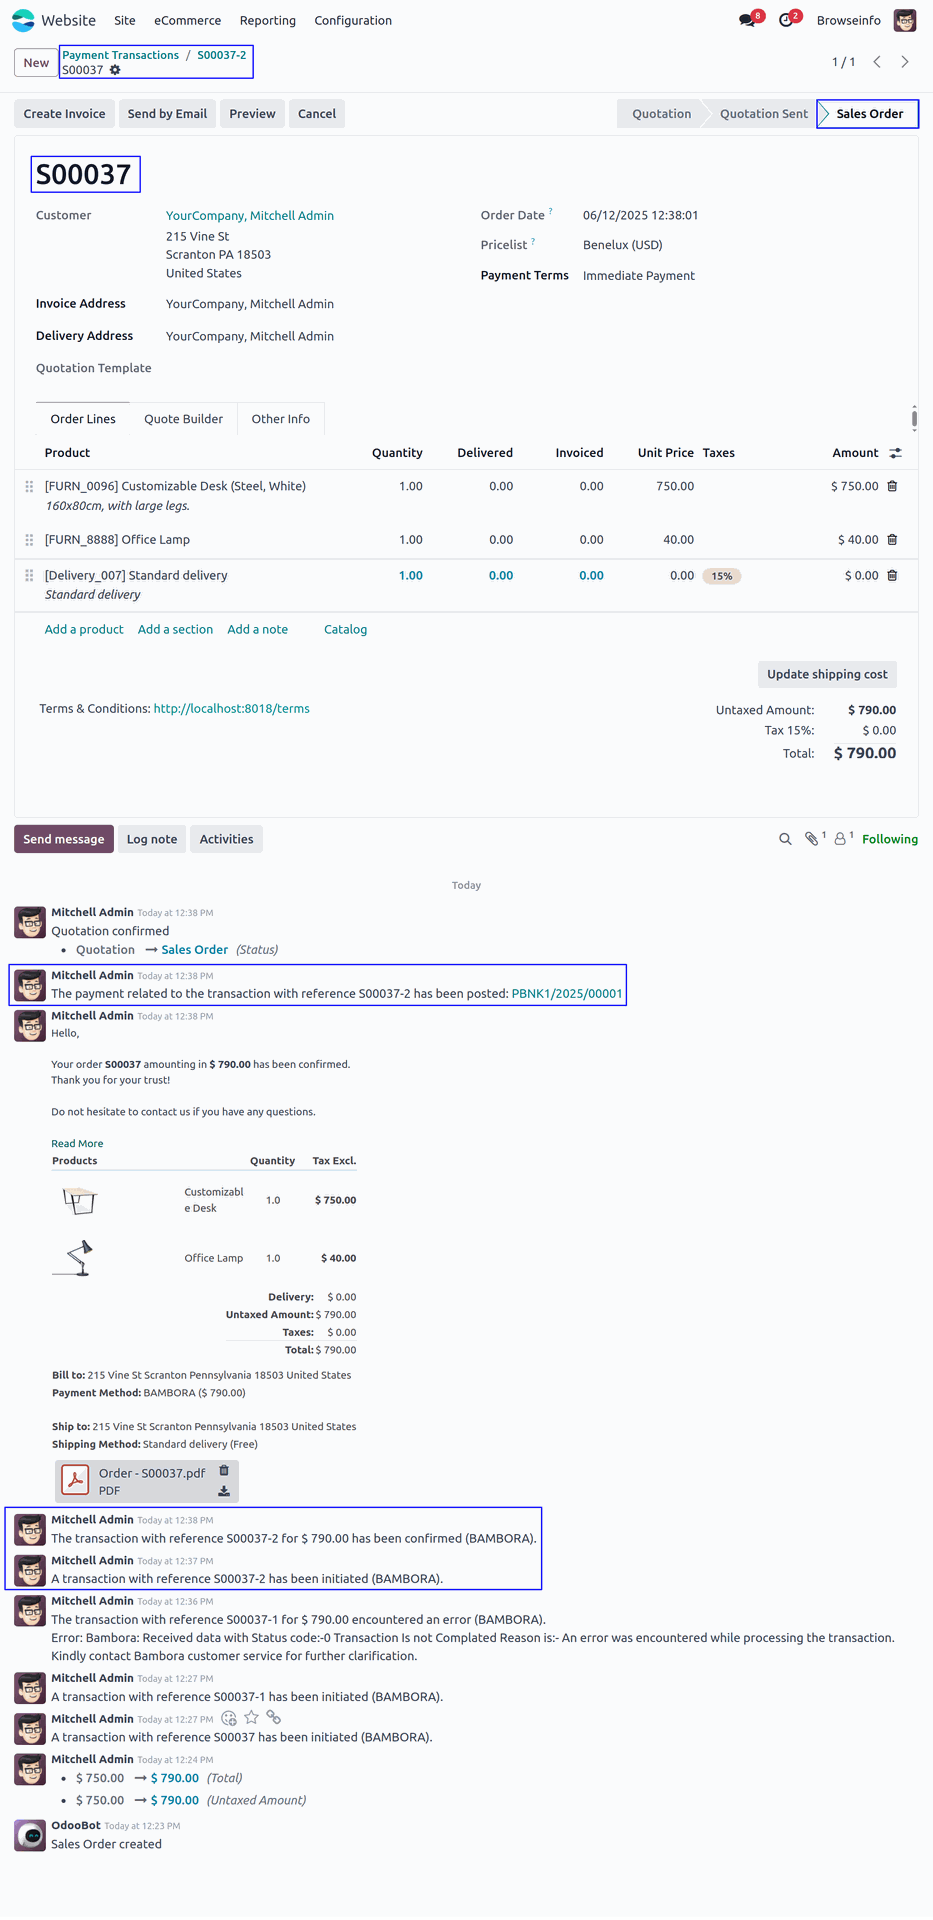Open the chatter search magnifier icon
Image resolution: width=933 pixels, height=1920 pixels.
click(785, 839)
